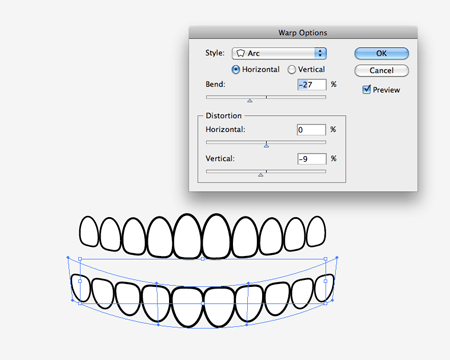Click the top center handle of warp box

coord(203,259)
